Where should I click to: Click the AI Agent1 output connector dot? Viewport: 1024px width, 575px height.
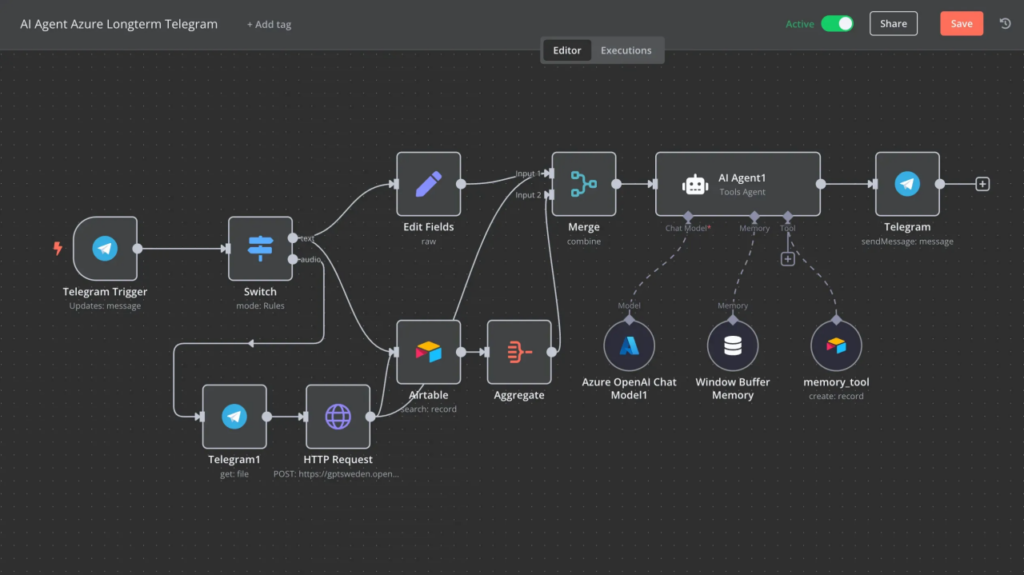coord(821,184)
